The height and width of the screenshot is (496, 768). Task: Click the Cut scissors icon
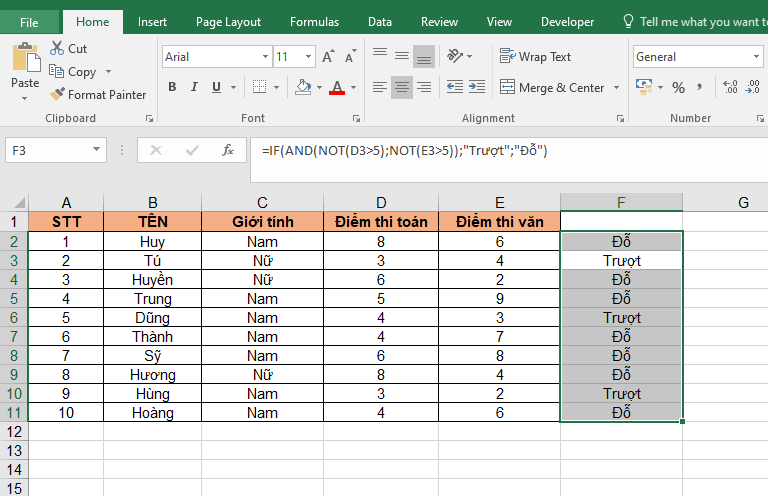56,48
